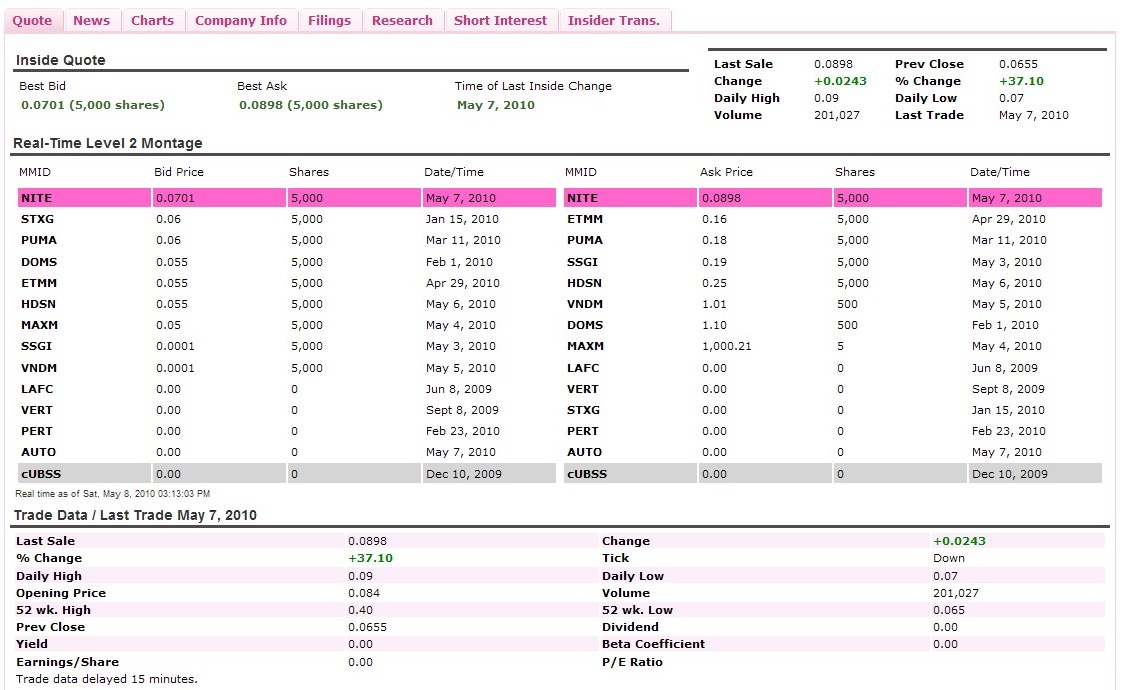
Task: Click the Volume value in the top summary
Action: pyautogui.click(x=836, y=115)
